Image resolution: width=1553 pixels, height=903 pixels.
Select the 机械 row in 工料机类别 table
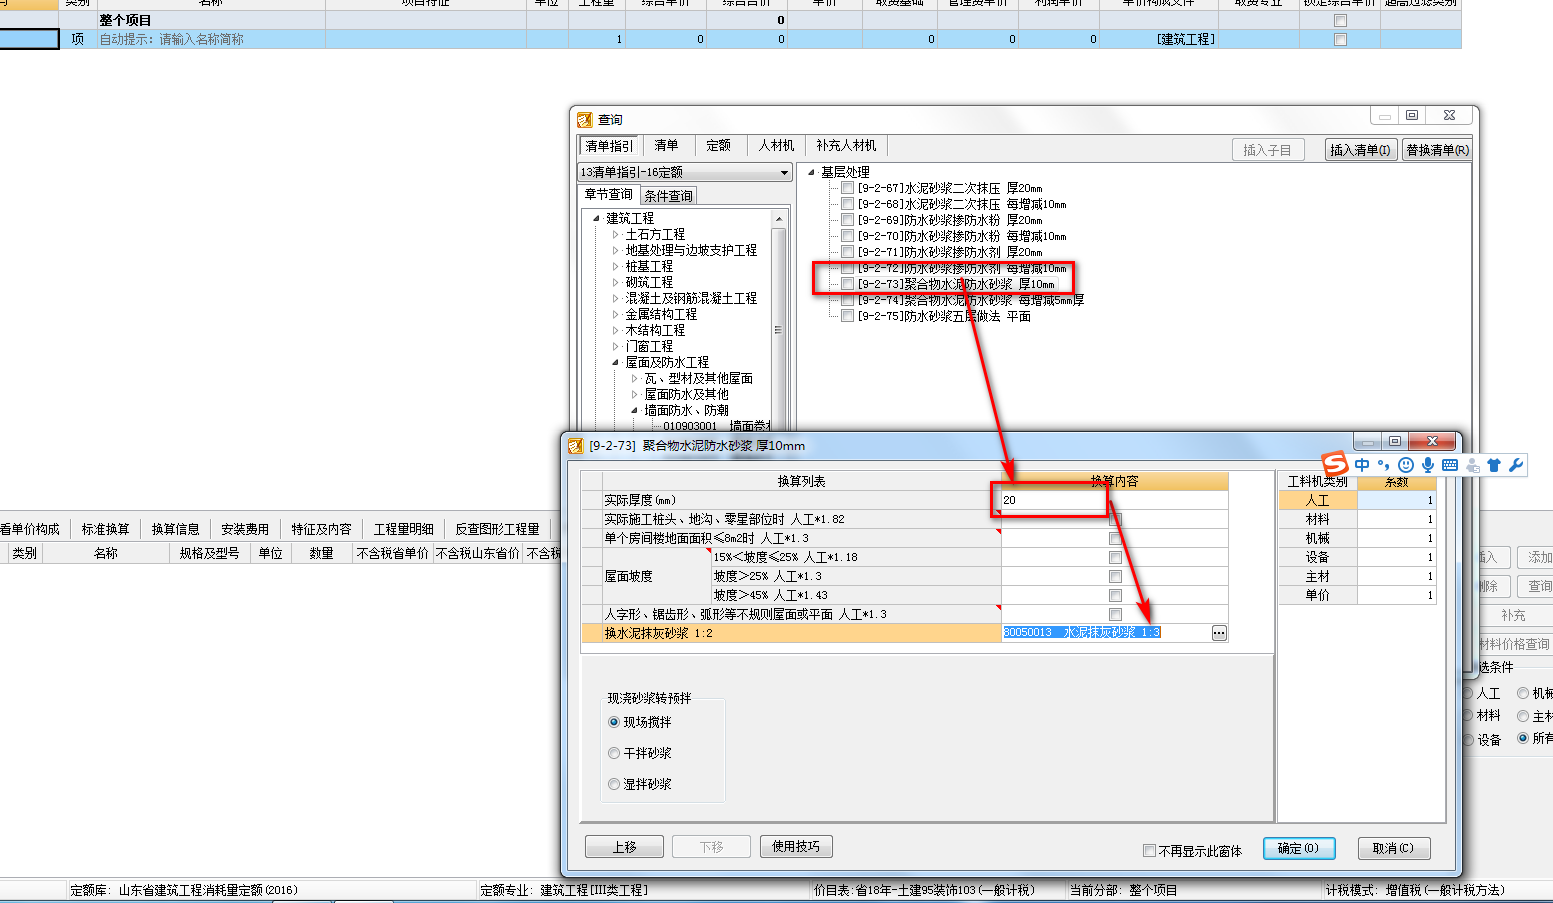click(x=1318, y=538)
